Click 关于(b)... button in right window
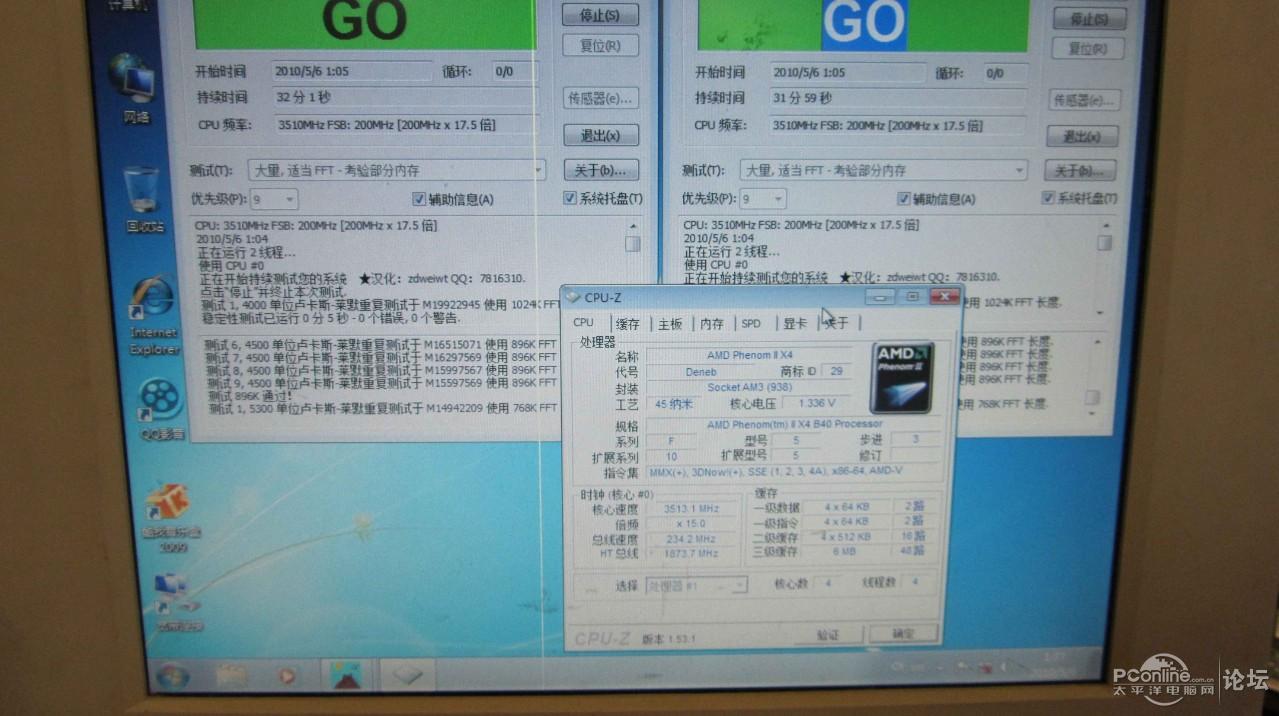 coord(1080,171)
